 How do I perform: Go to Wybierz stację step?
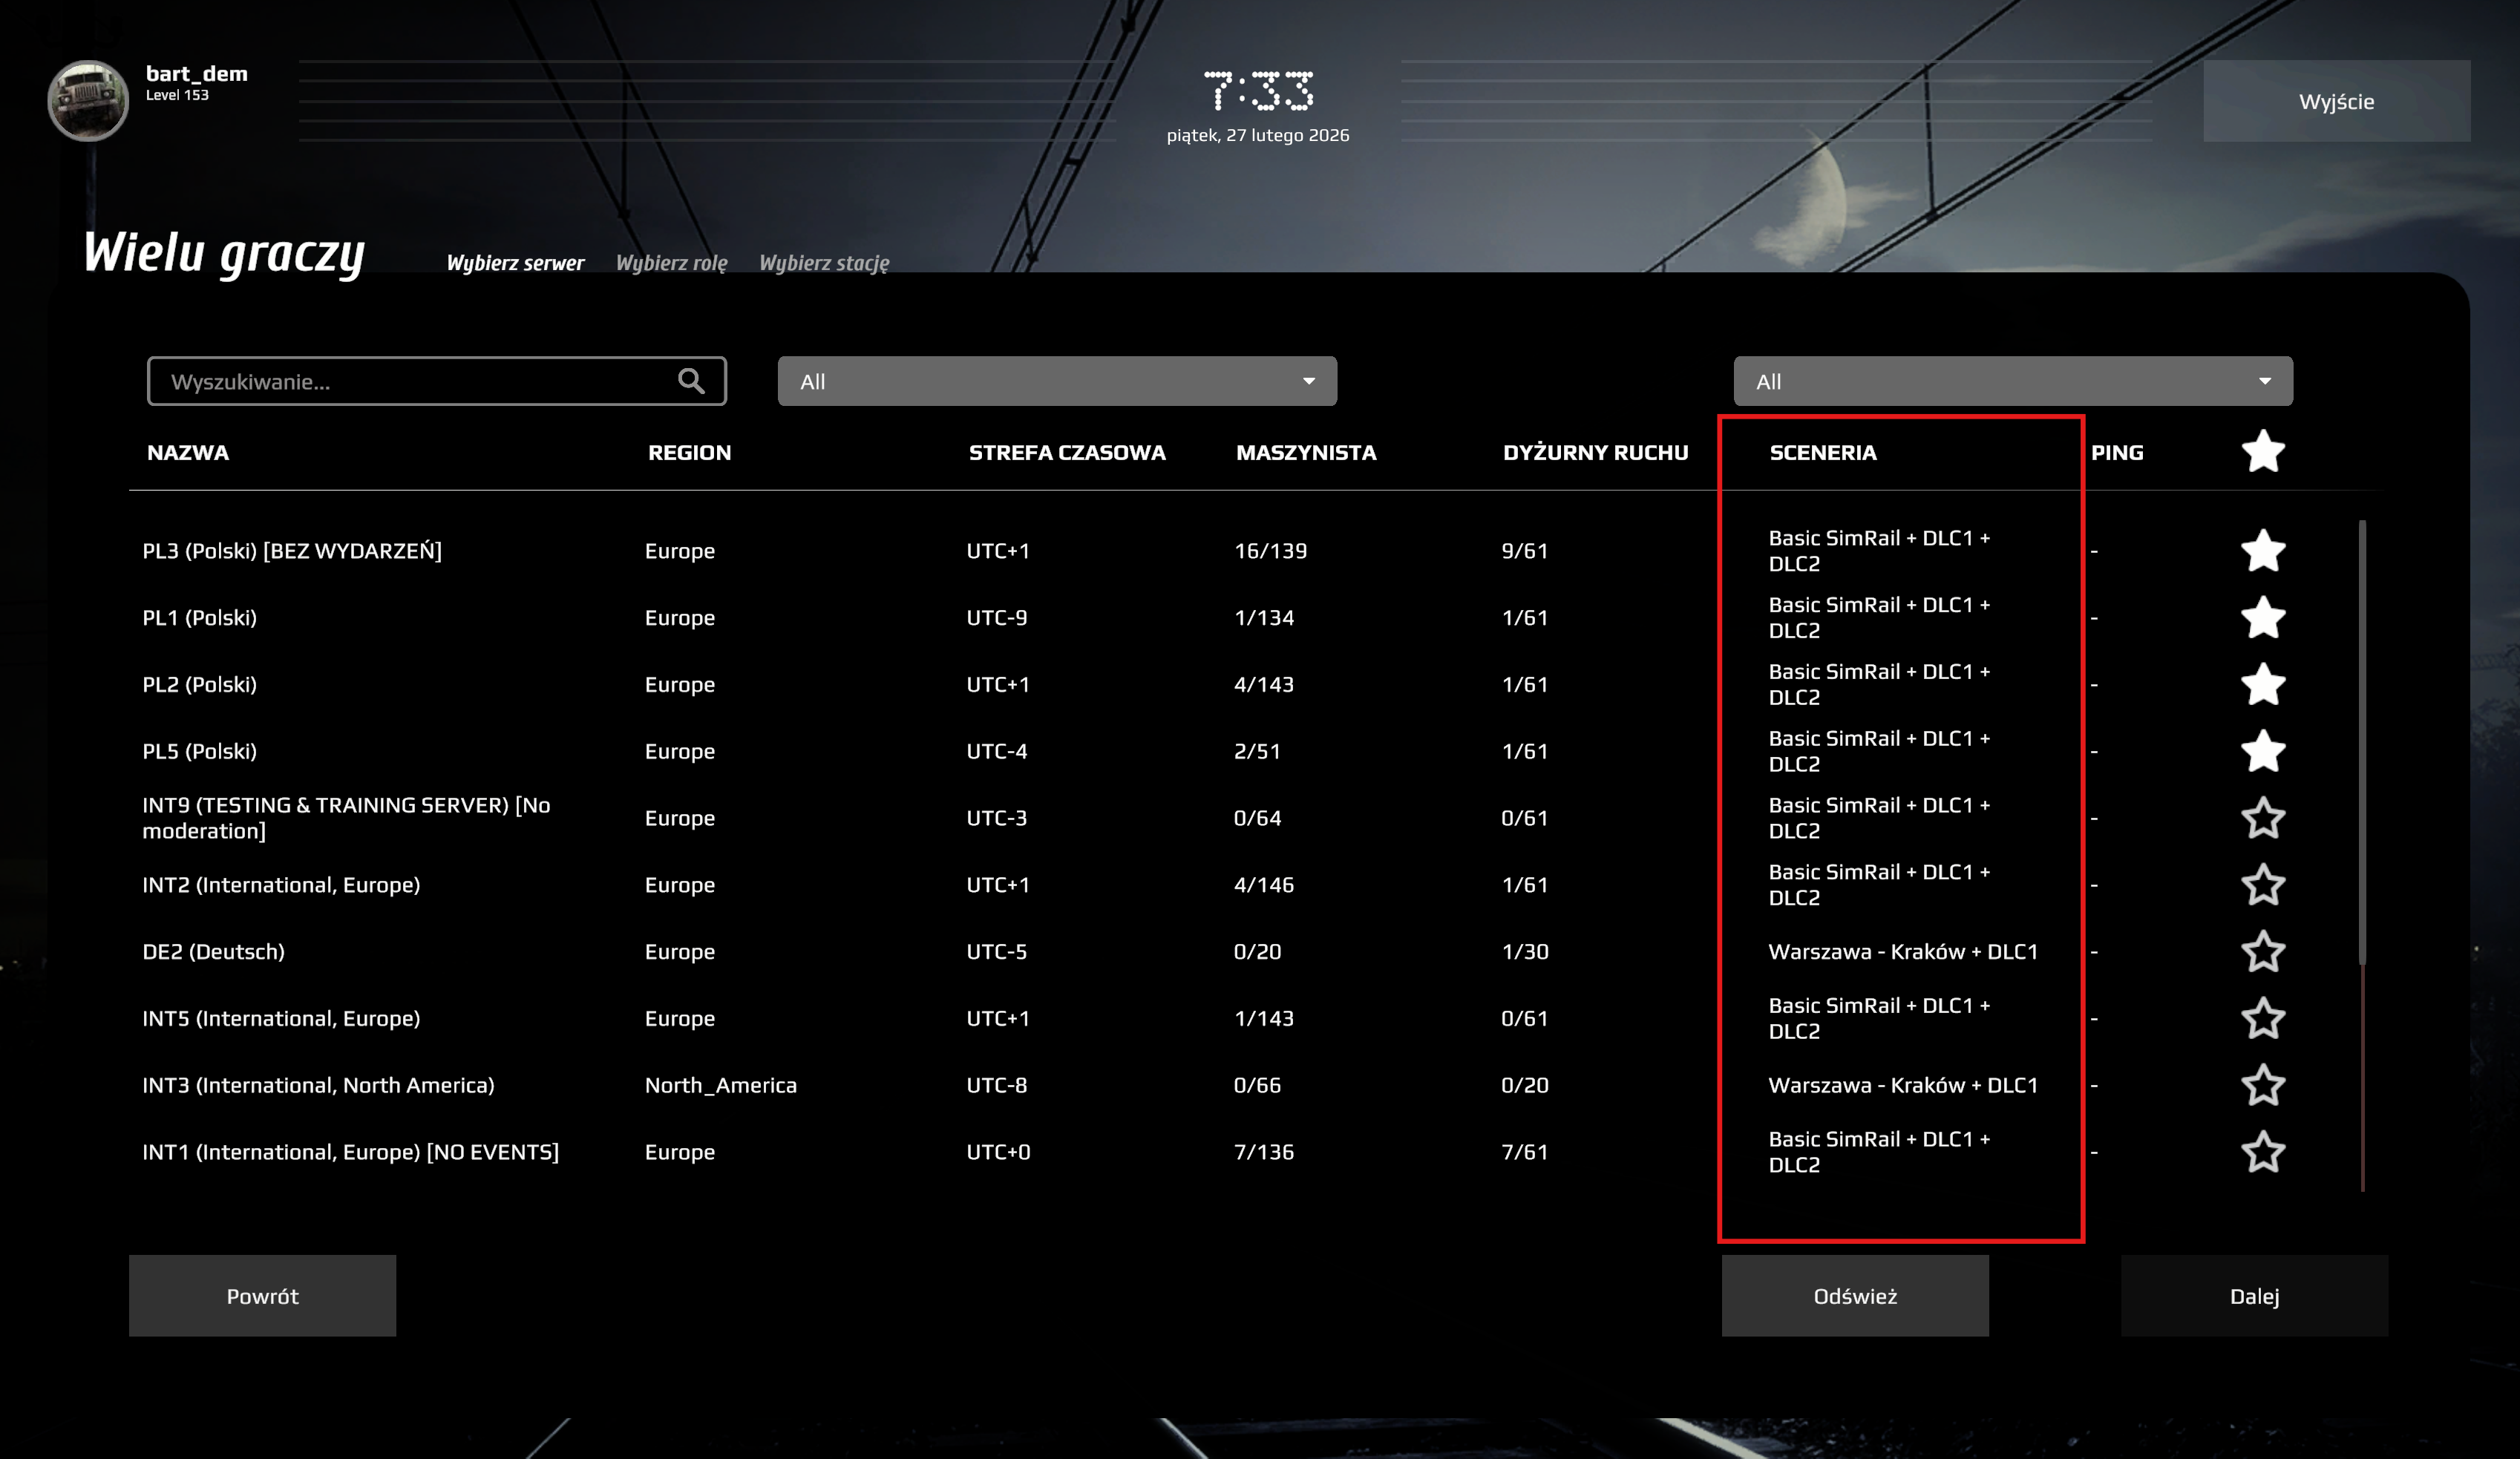click(x=823, y=263)
